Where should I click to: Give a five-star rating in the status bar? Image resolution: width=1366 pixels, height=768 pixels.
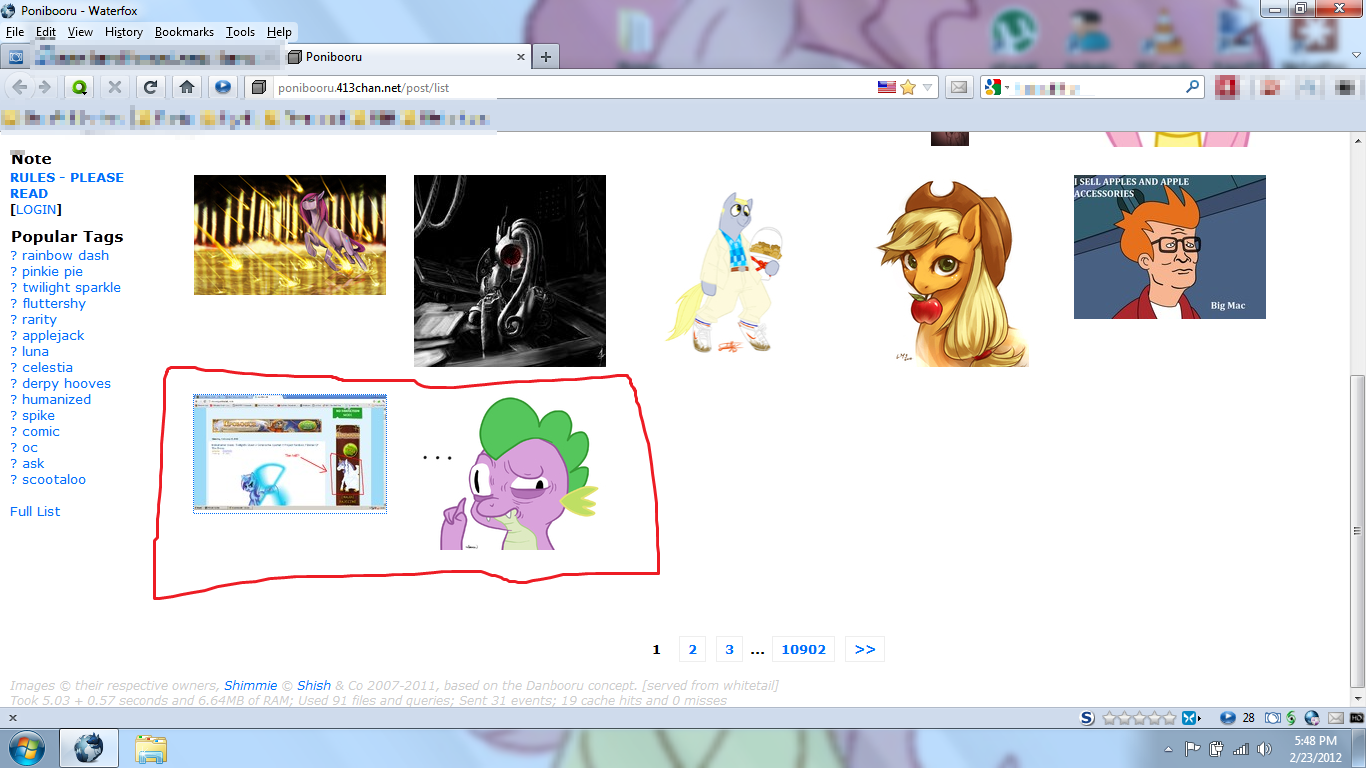(x=1168, y=718)
